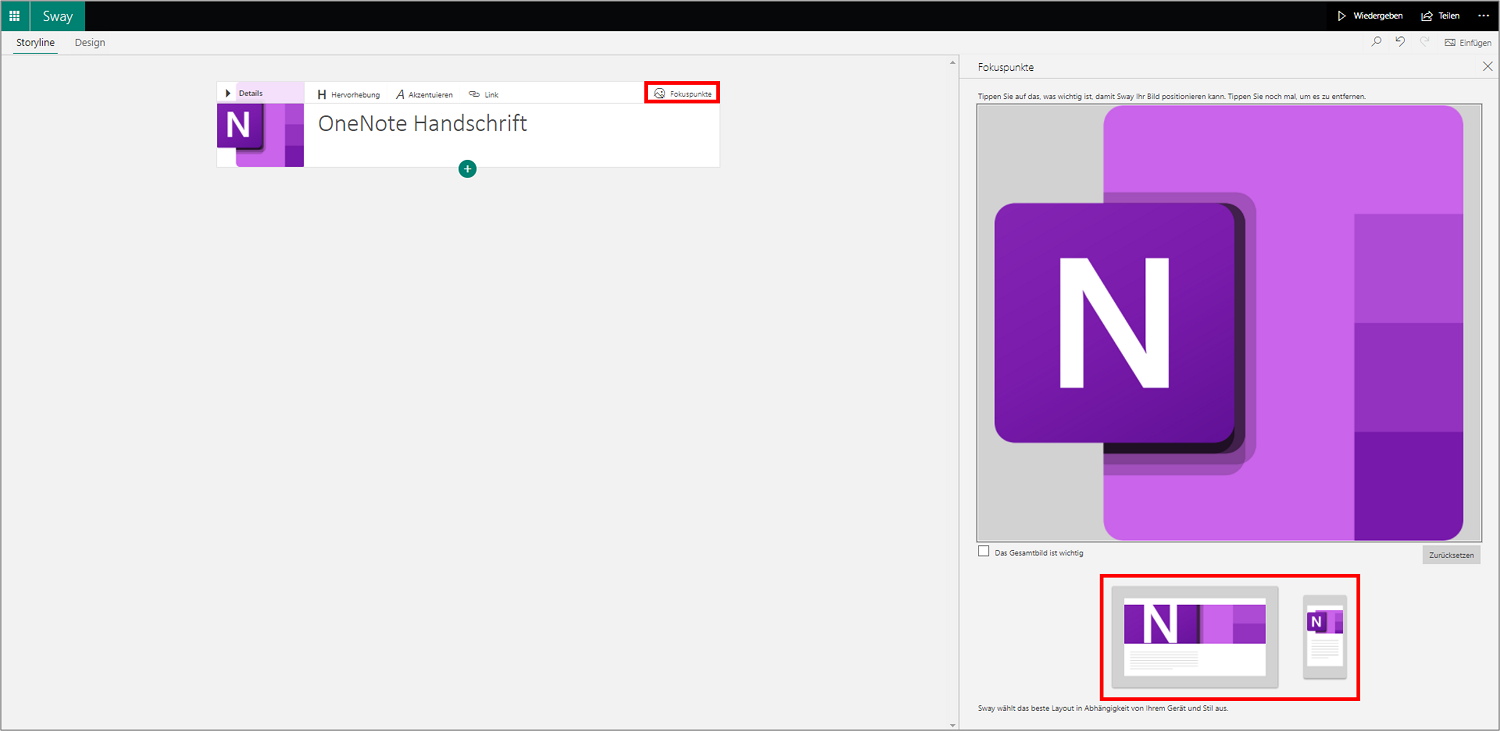Click the search magnifier icon

1377,42
